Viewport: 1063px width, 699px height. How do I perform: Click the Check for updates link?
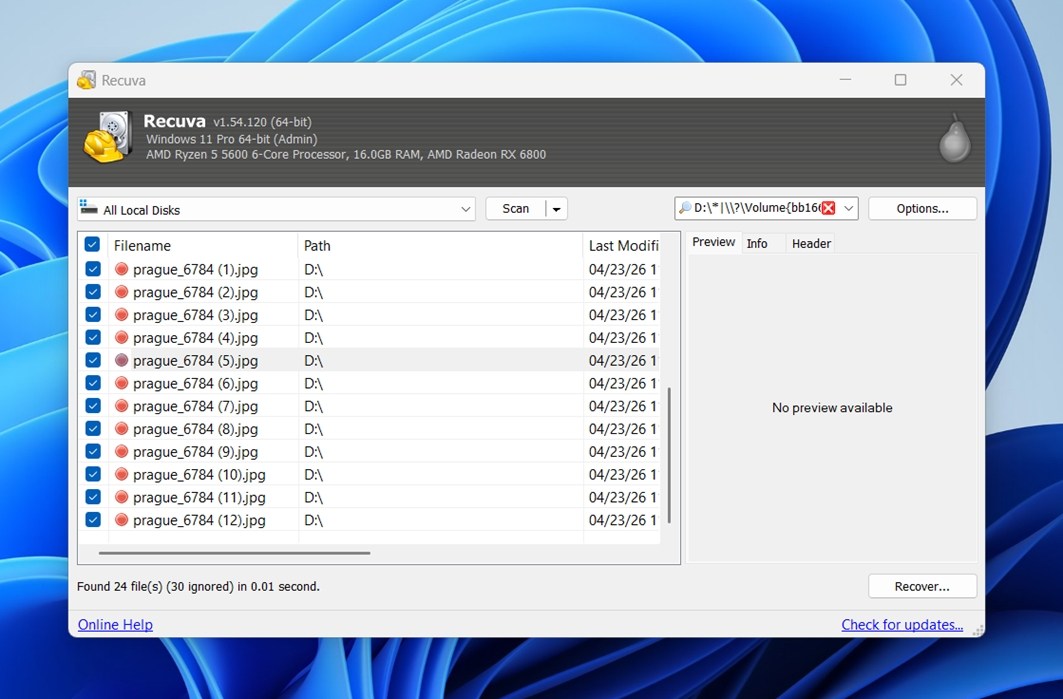click(x=902, y=624)
